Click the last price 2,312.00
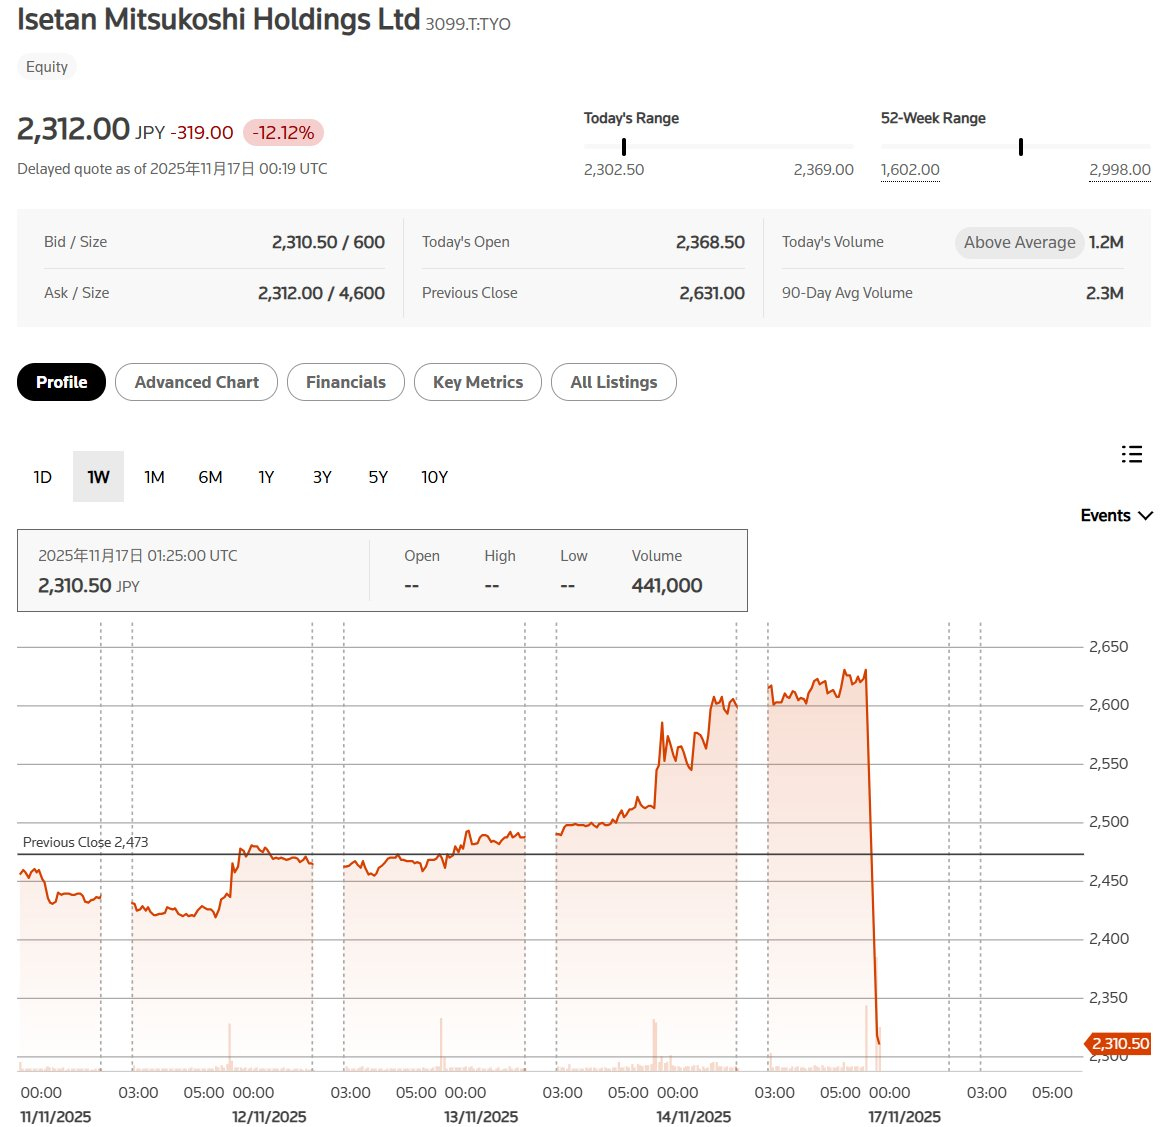 (x=73, y=129)
